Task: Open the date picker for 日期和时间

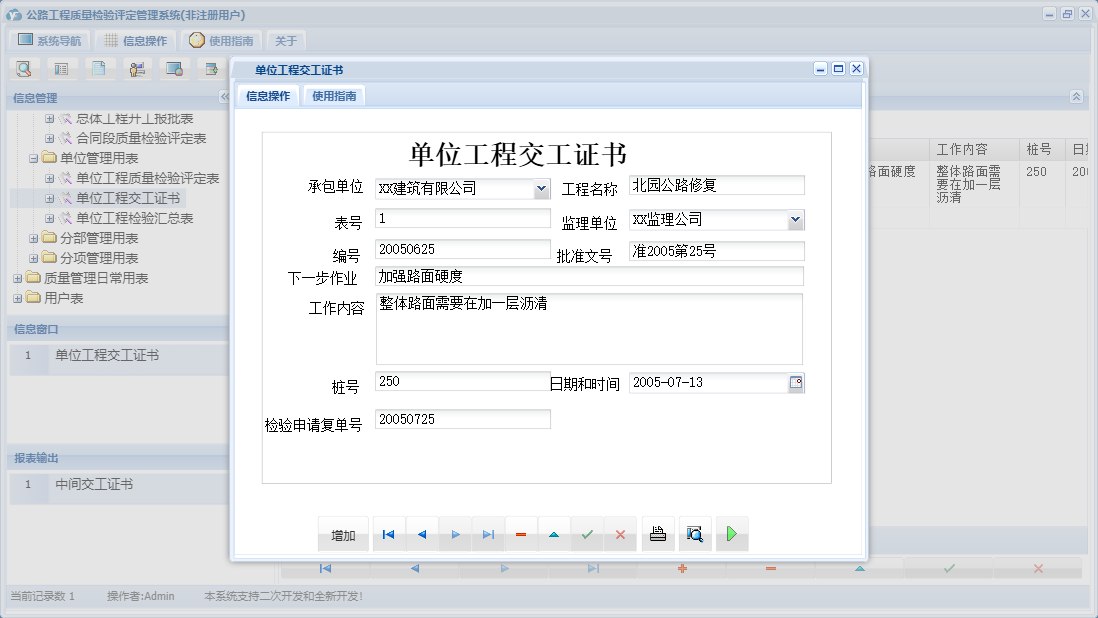Action: [x=796, y=382]
